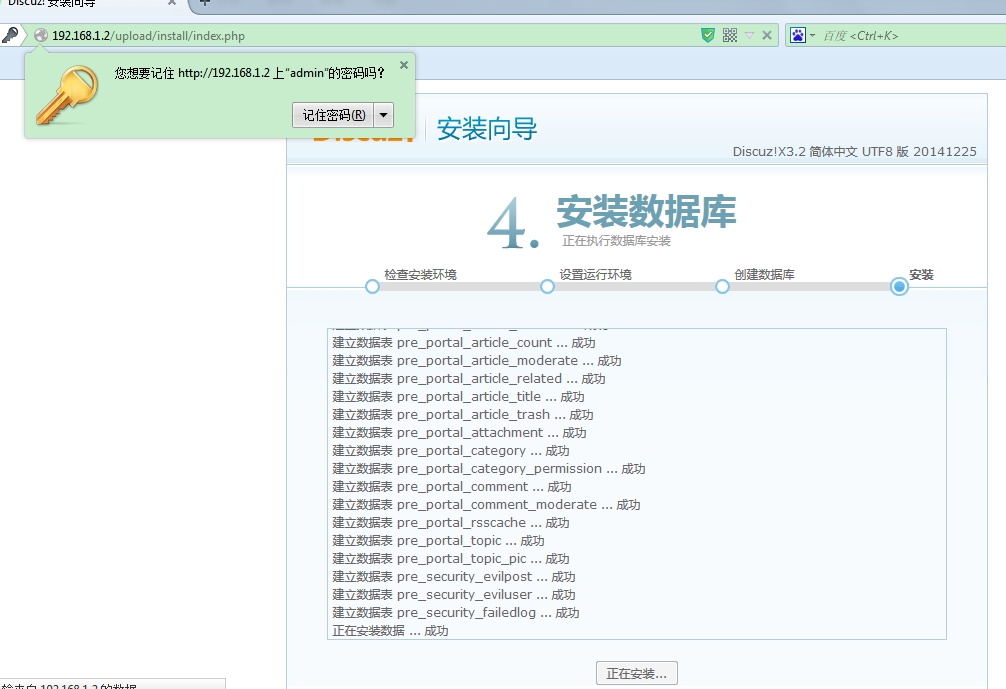
Task: Click log line pre_portal_article_trash
Action: tap(463, 414)
